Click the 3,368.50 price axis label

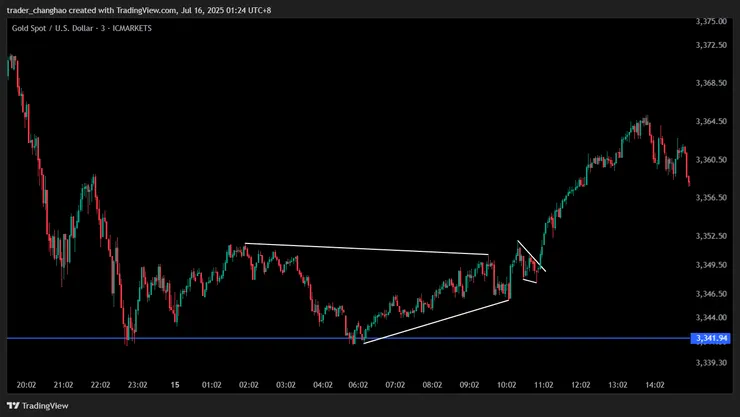[x=711, y=83]
